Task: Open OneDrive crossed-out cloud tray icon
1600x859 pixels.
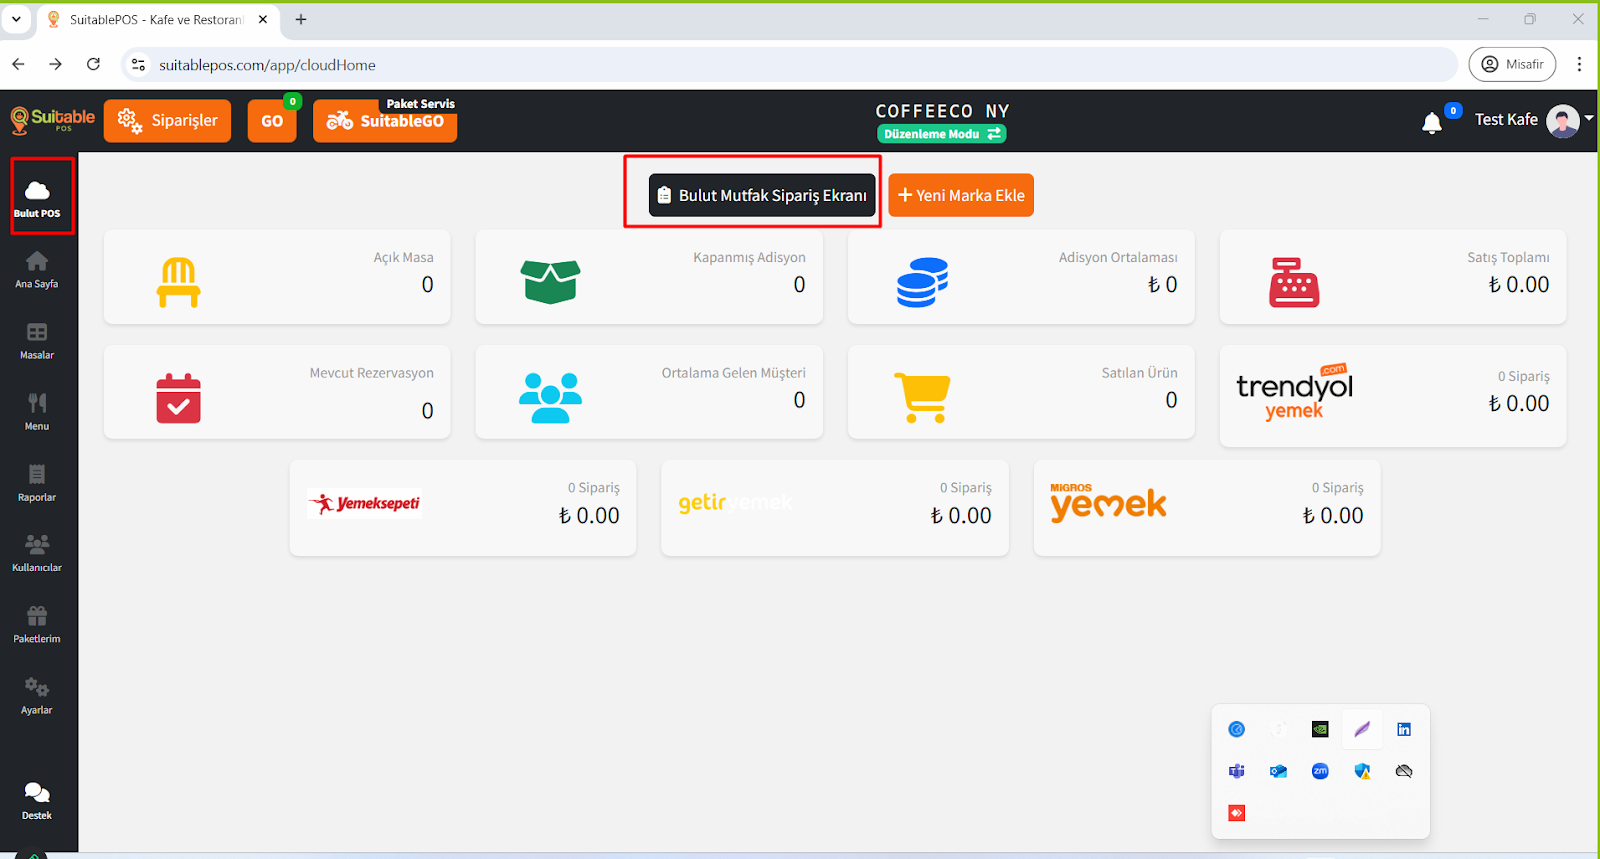Action: pos(1404,771)
